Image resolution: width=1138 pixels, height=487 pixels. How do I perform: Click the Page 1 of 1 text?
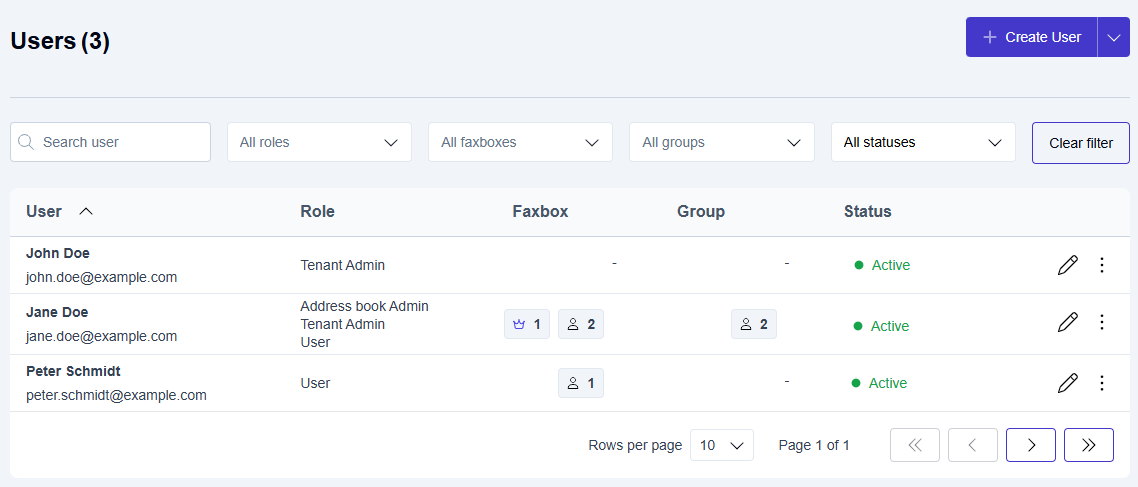tap(814, 445)
